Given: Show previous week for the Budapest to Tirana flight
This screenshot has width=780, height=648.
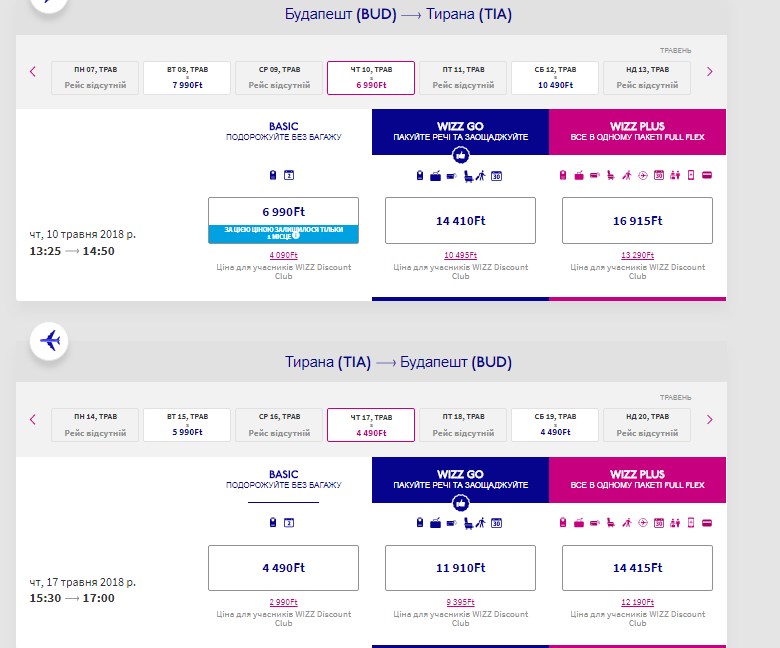Looking at the screenshot, I should tap(33, 72).
